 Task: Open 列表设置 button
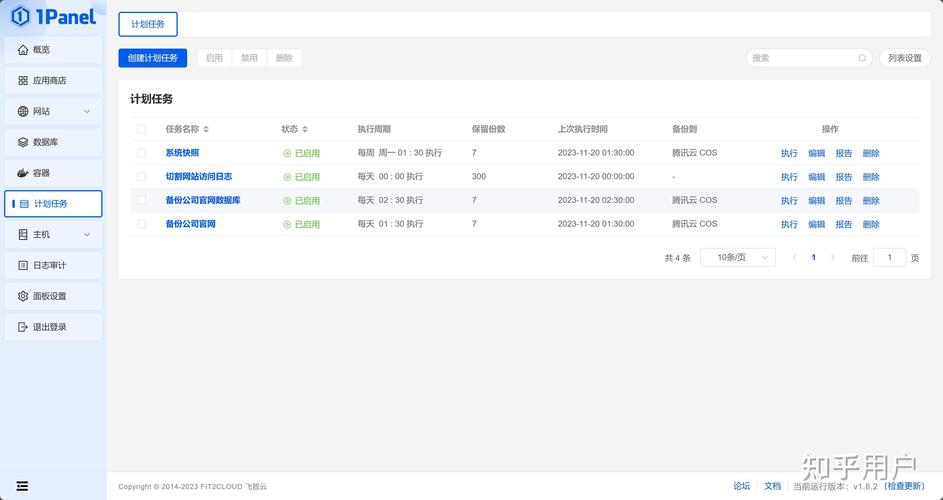pyautogui.click(x=905, y=58)
